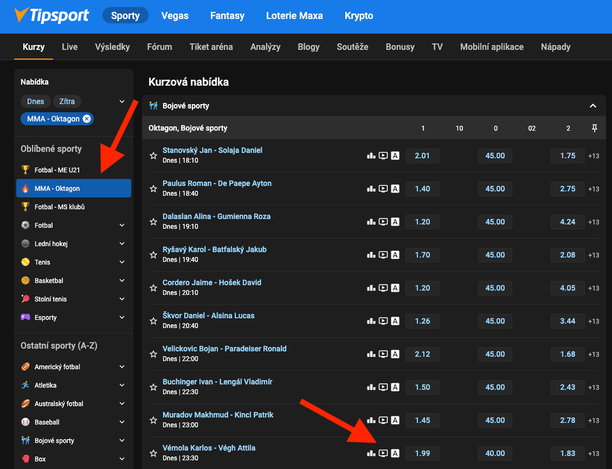Open analysis A icon for Dalaslan Alina match
The width and height of the screenshot is (612, 469).
pos(395,222)
